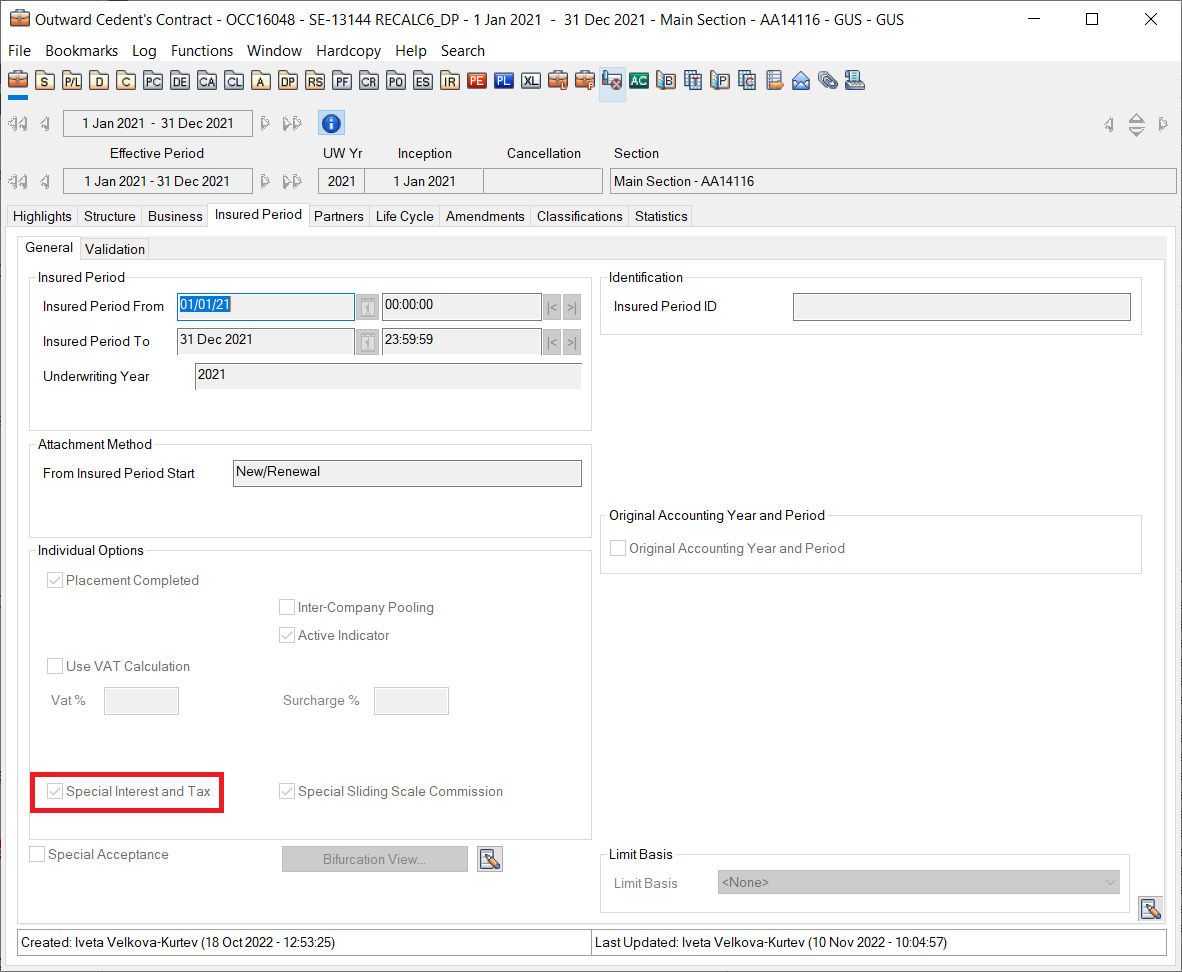Open the Functions menu
Viewport: 1182px width, 972px height.
click(x=202, y=51)
